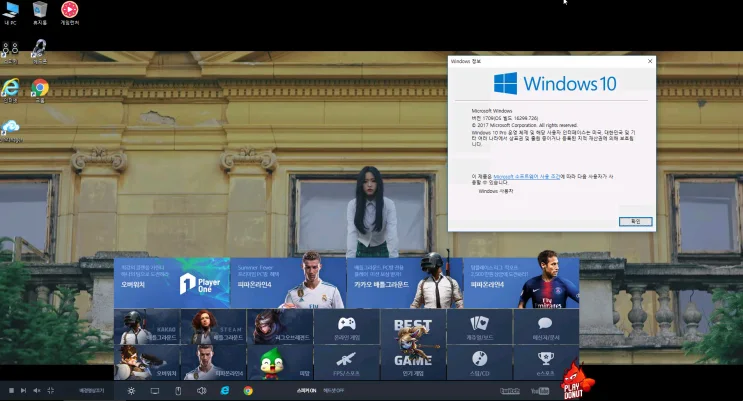Image resolution: width=743 pixels, height=401 pixels.
Task: Open the Summer Fever 피파온라인4 banner
Action: click(289, 283)
